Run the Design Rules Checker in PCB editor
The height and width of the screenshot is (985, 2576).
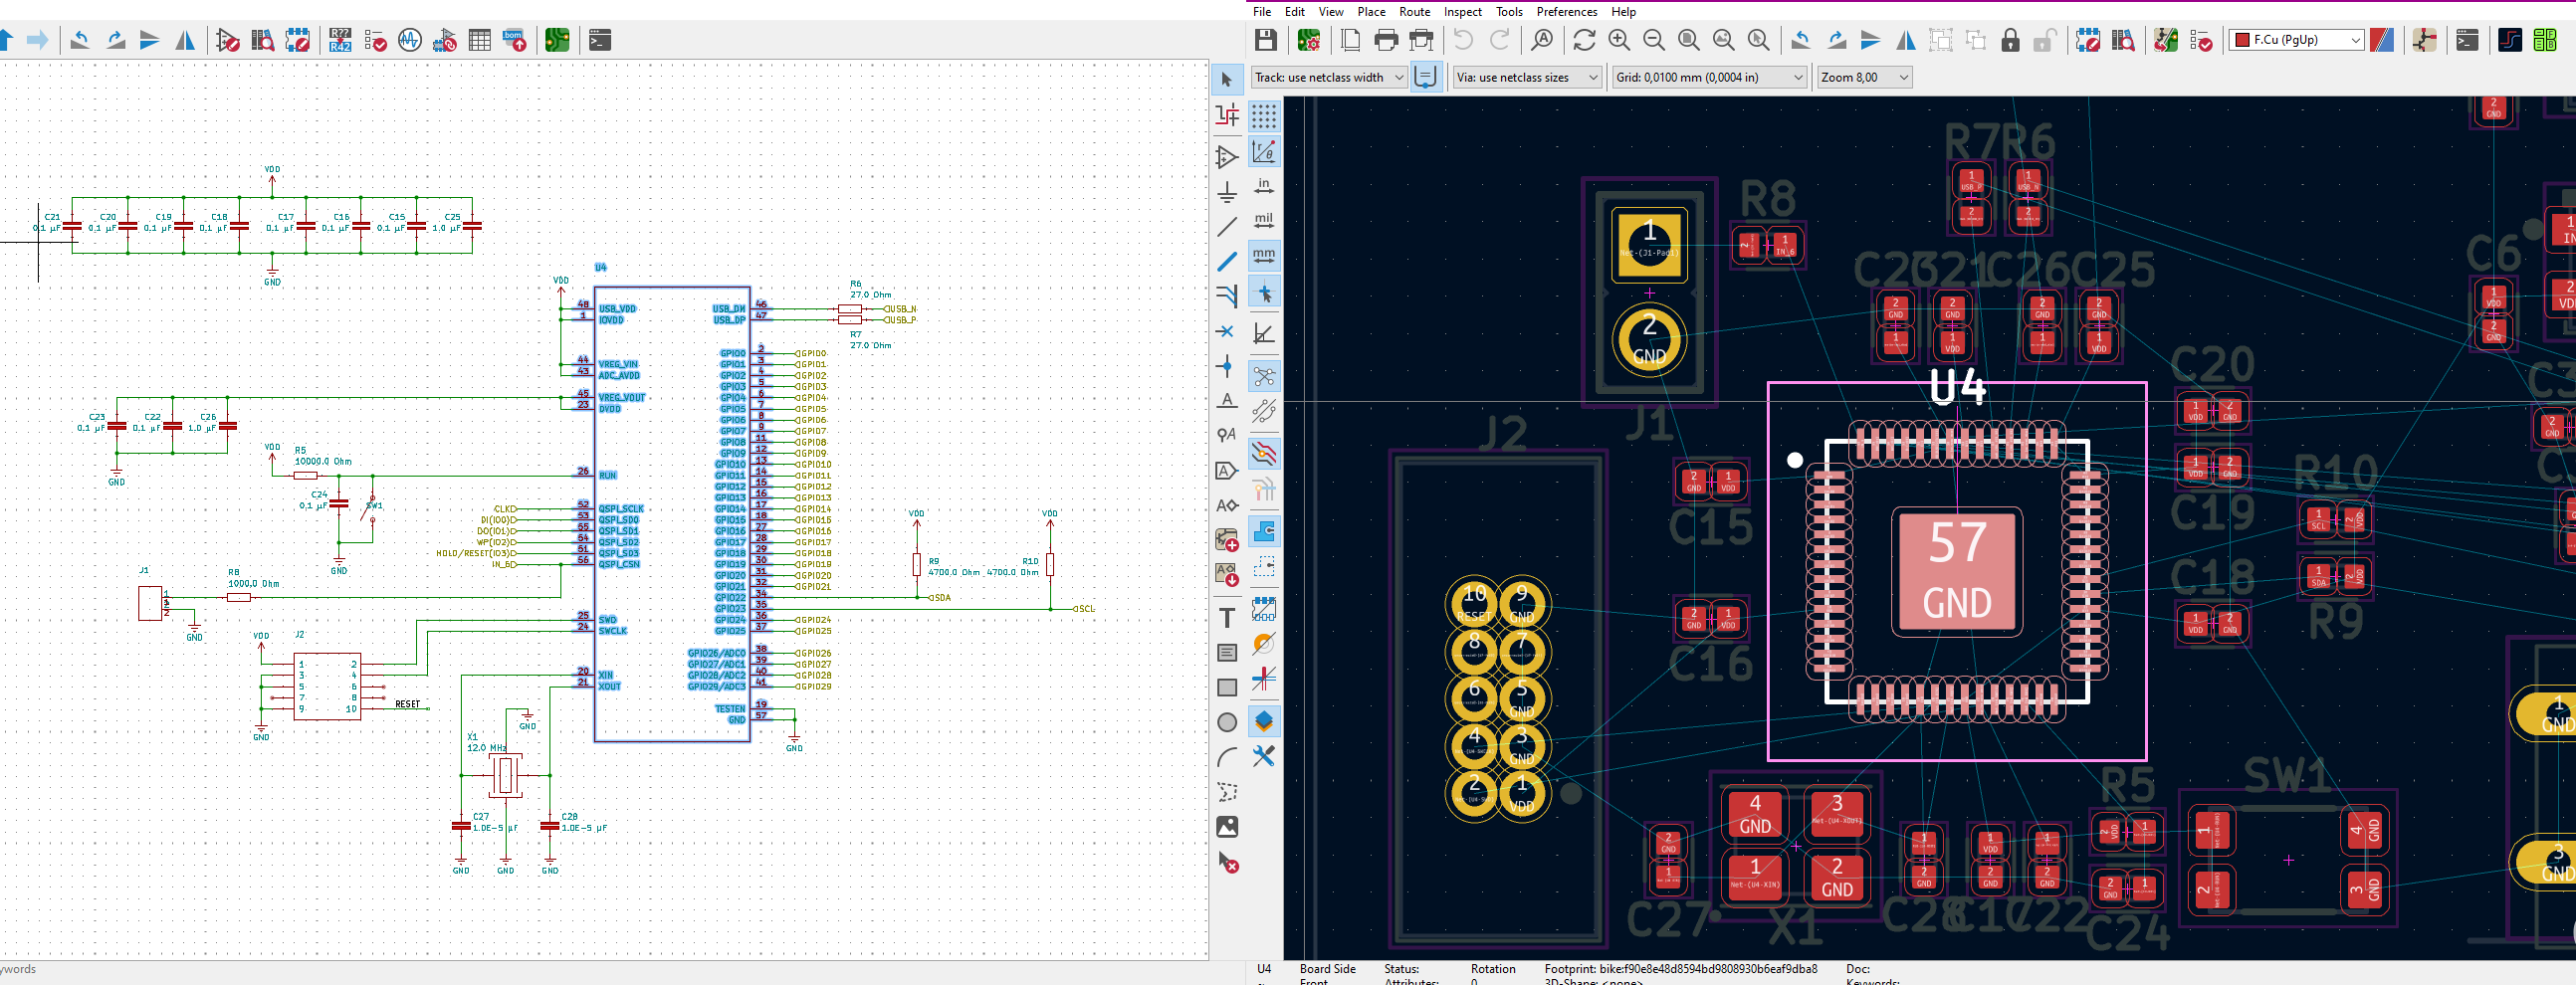click(x=2200, y=40)
